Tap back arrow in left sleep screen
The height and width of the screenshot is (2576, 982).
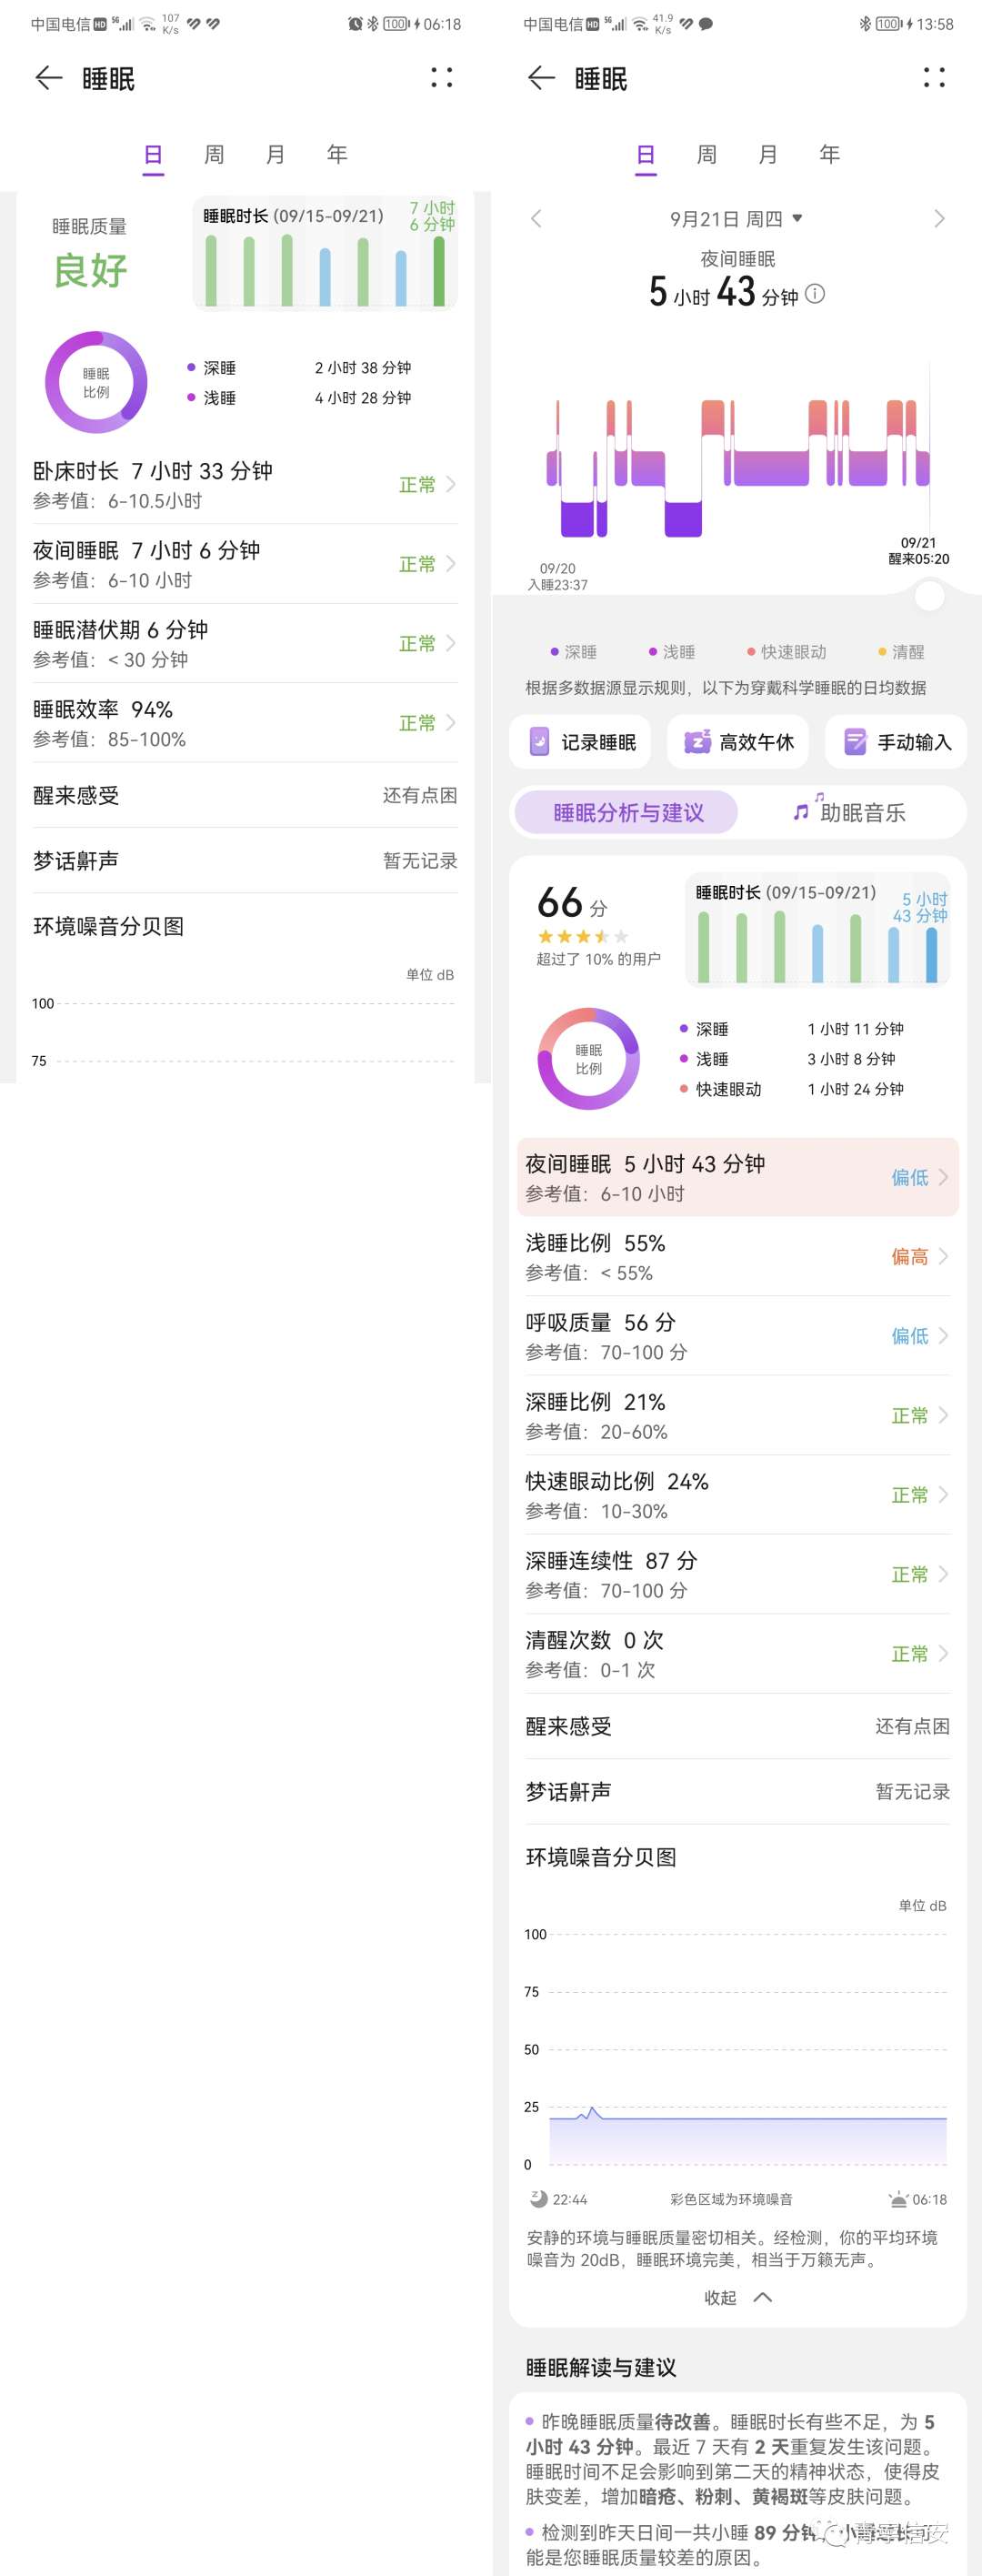point(49,78)
